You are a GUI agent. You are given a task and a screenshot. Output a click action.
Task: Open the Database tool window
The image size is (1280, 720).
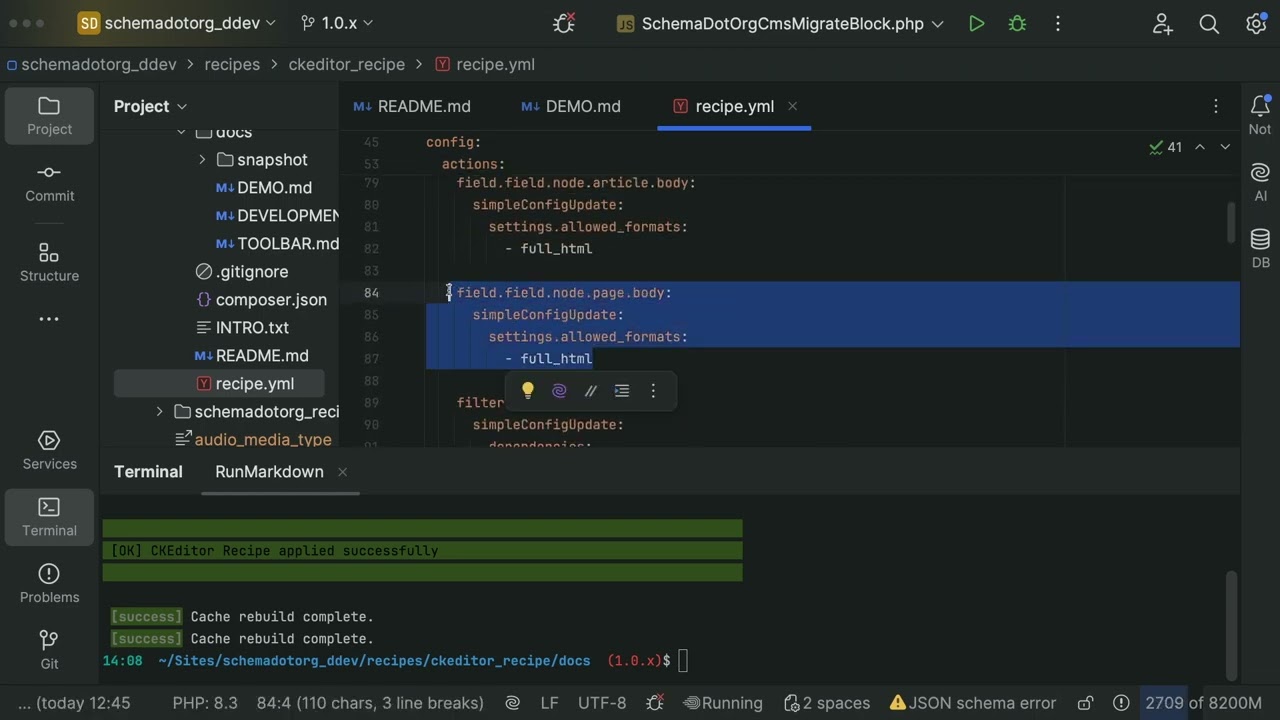(1260, 247)
